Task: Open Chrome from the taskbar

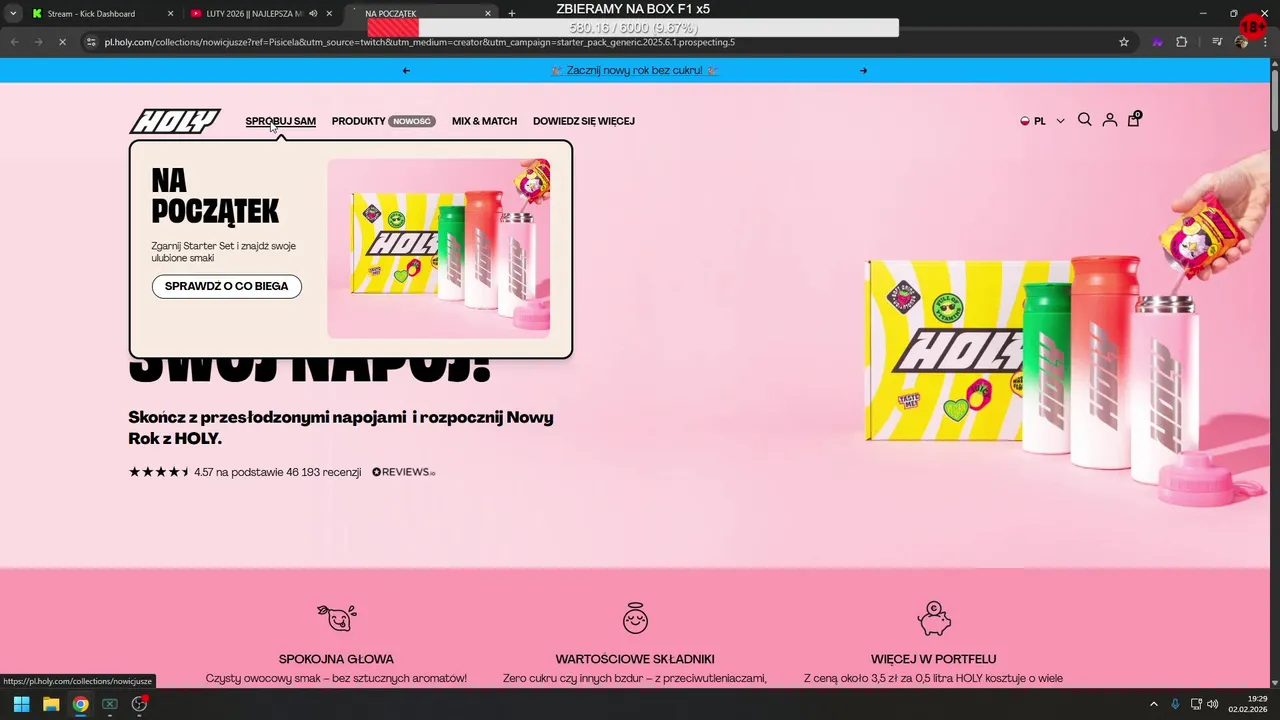Action: click(x=80, y=704)
